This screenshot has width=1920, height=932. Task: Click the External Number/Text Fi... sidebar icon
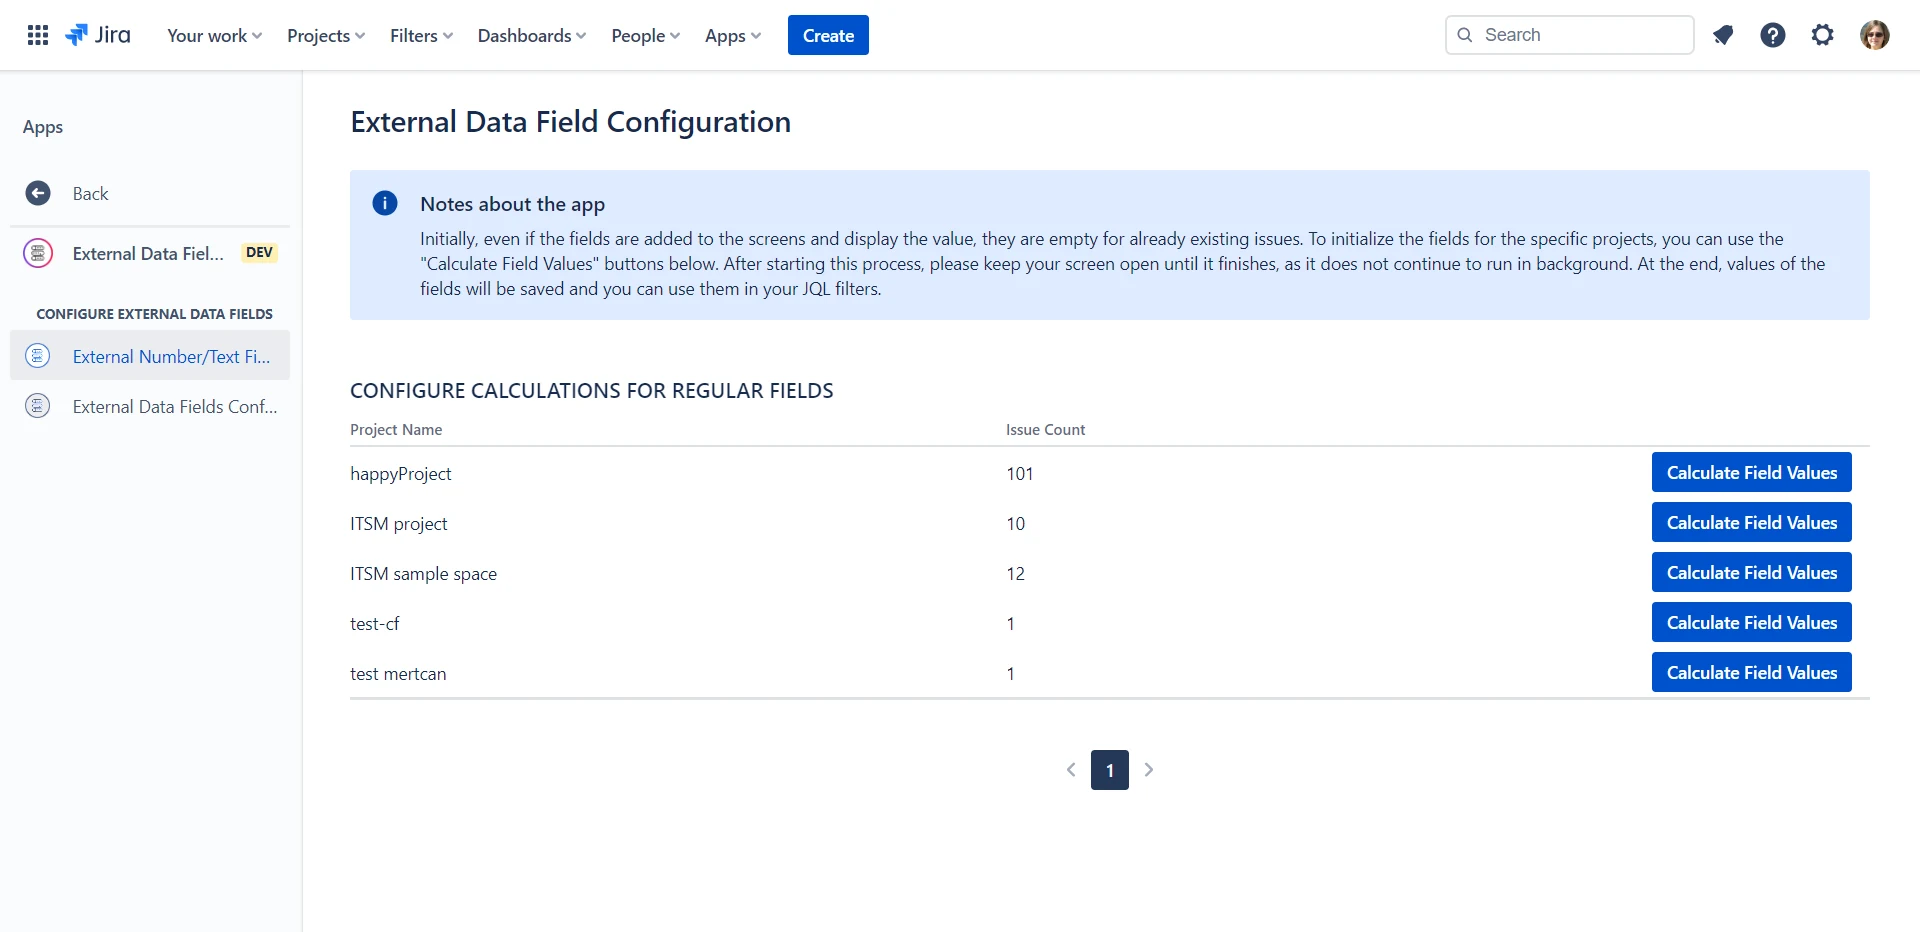(x=38, y=355)
